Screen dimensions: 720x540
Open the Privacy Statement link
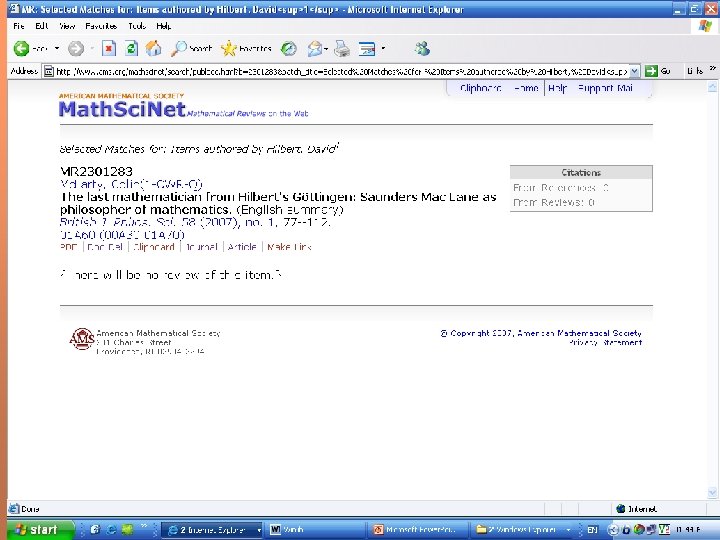605,343
